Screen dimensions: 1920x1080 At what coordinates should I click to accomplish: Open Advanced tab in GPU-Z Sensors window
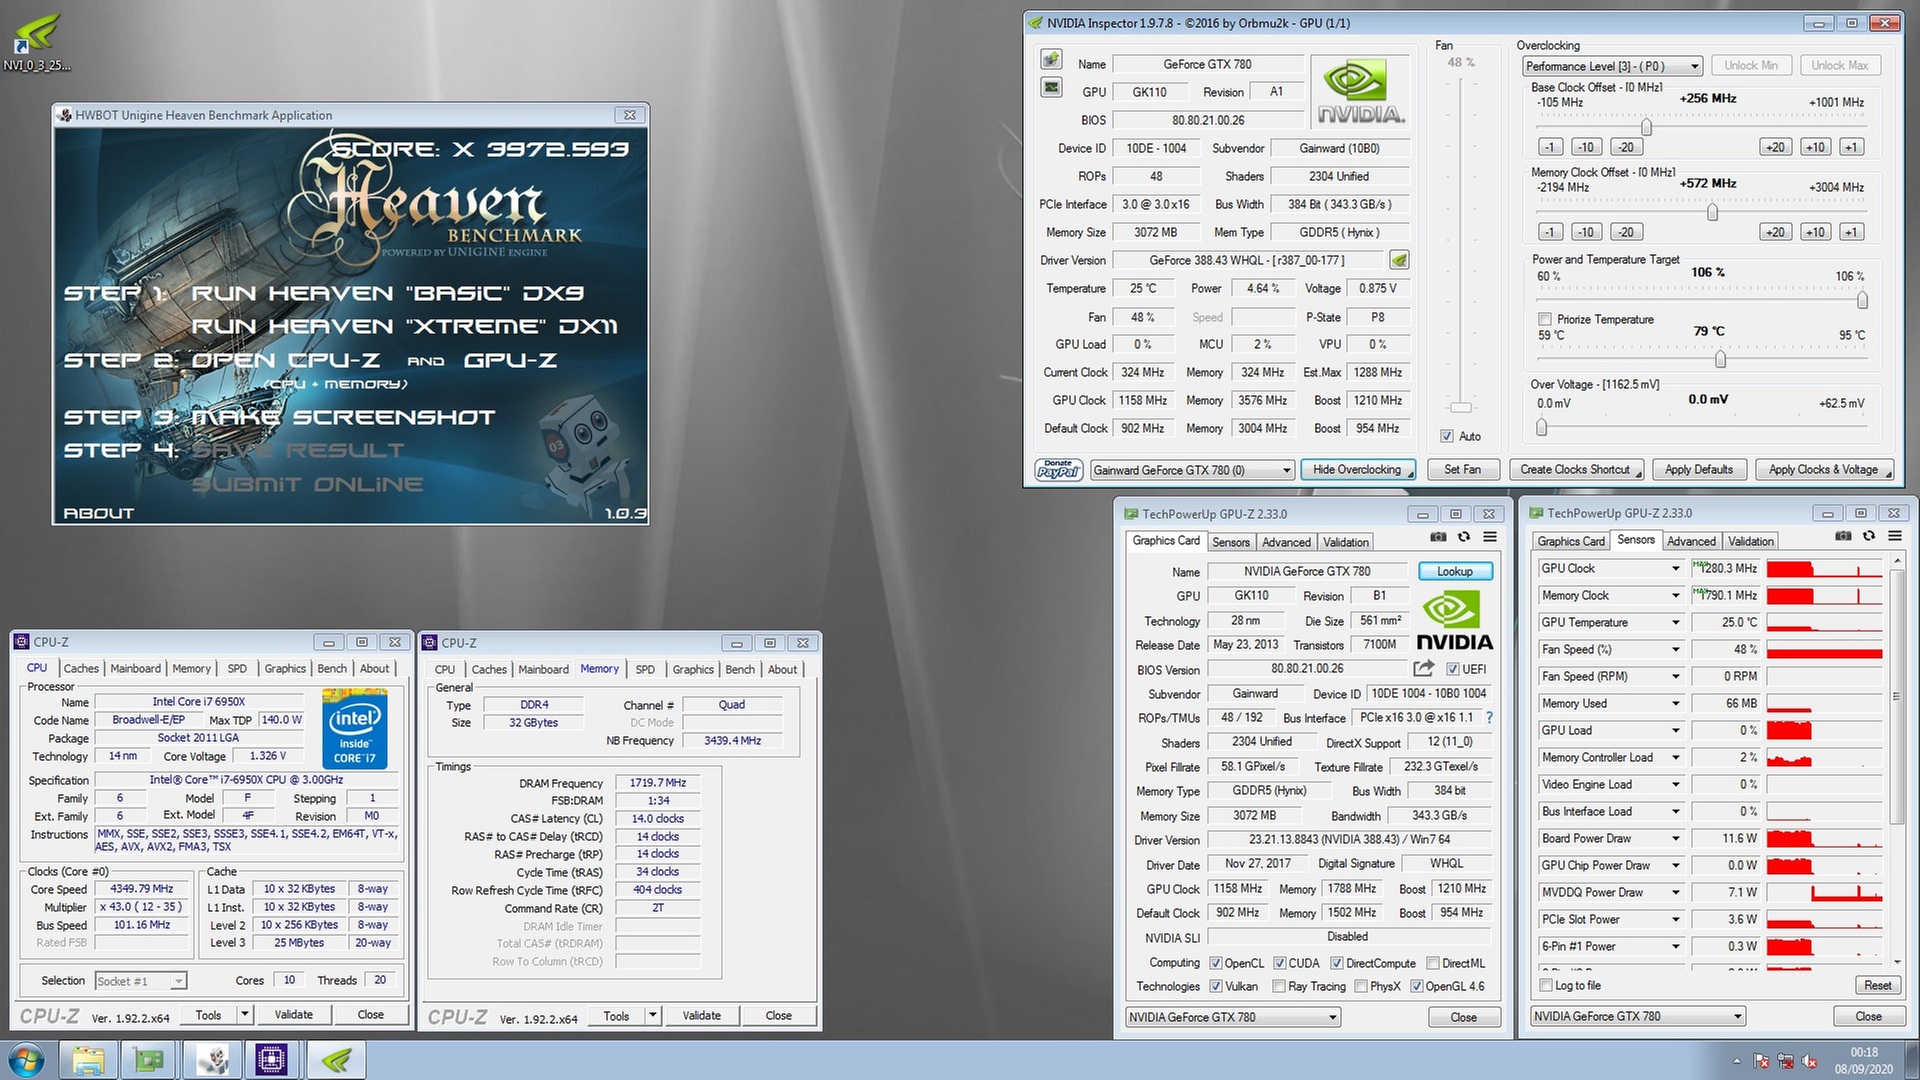tap(1691, 541)
